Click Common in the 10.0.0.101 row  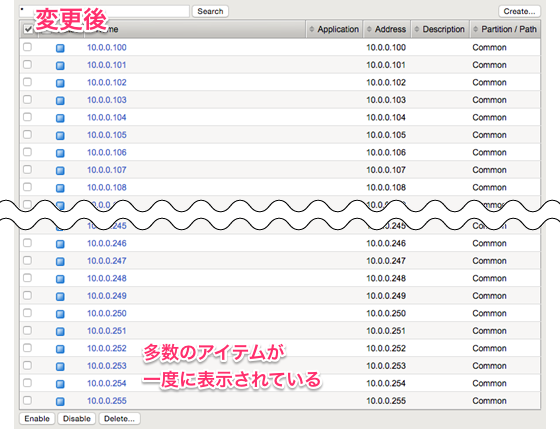pos(489,65)
